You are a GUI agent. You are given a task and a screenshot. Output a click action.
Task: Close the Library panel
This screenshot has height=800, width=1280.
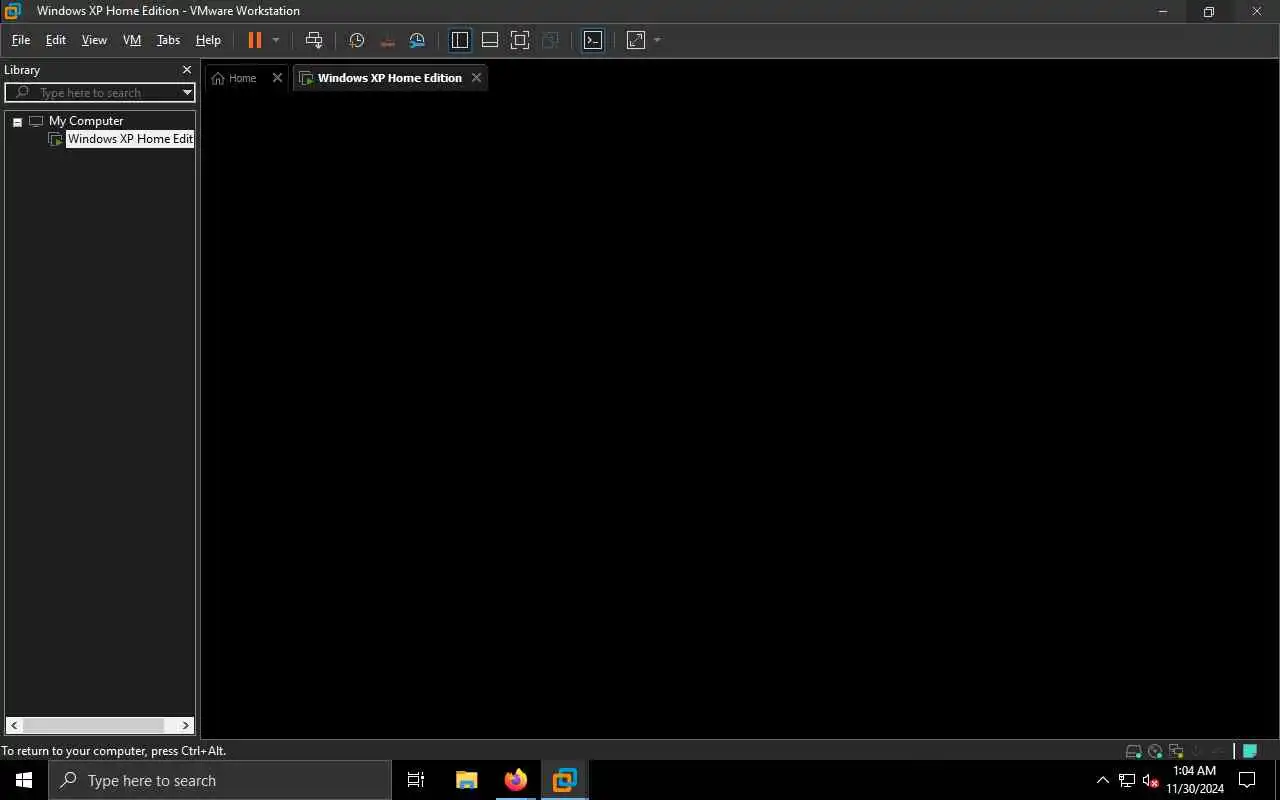click(186, 70)
